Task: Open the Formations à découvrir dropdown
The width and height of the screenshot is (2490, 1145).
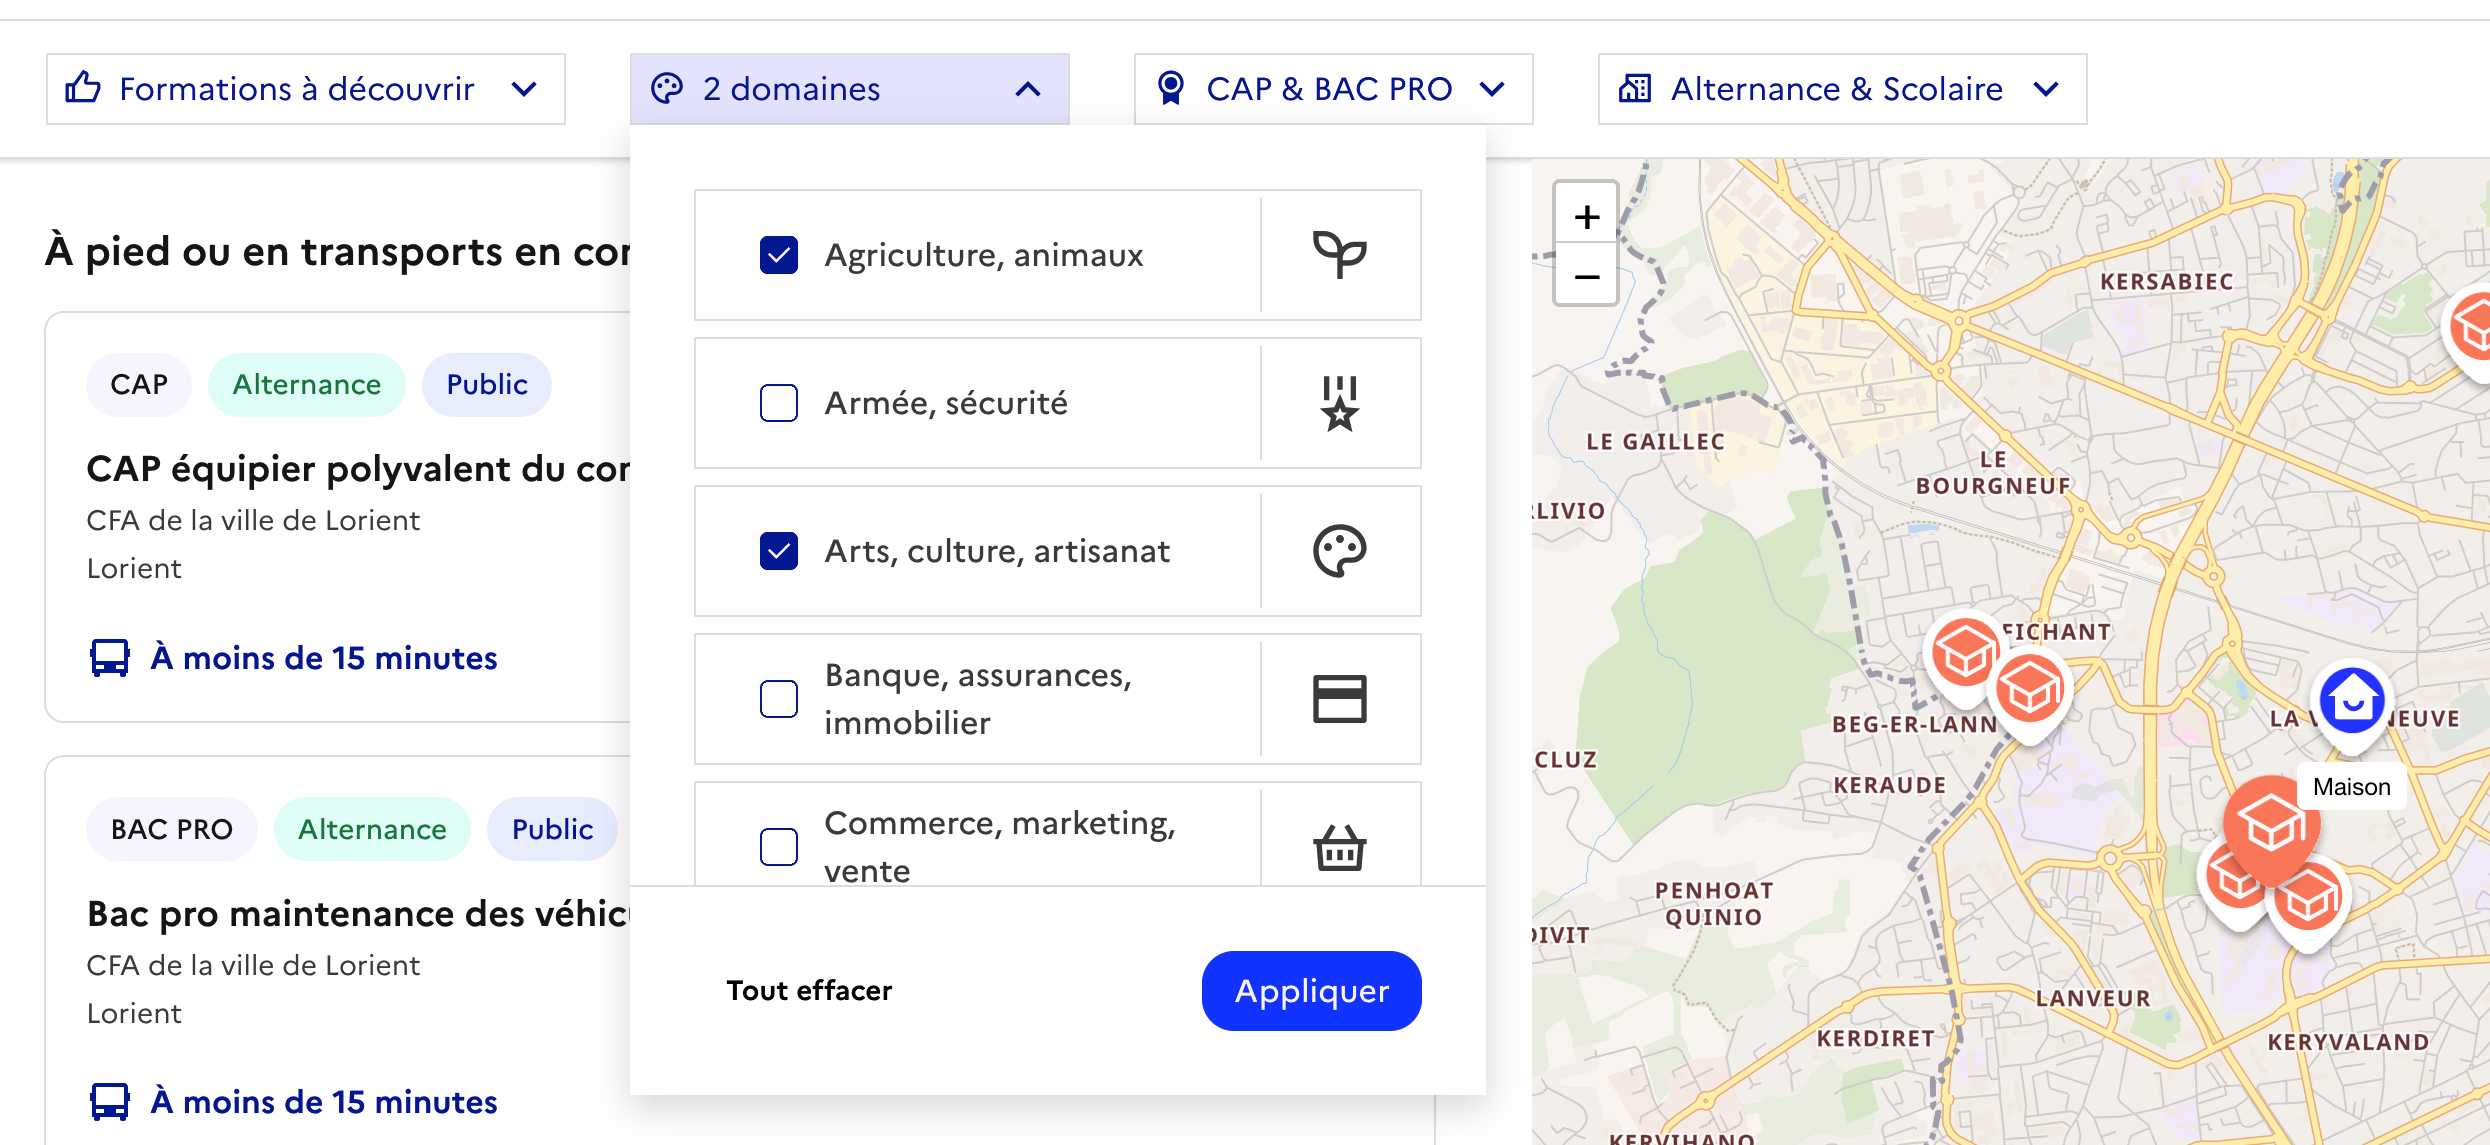Action: click(x=305, y=89)
